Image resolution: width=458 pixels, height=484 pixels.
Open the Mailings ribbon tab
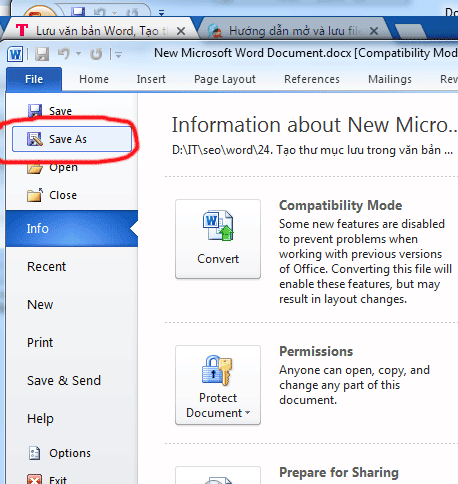click(390, 79)
